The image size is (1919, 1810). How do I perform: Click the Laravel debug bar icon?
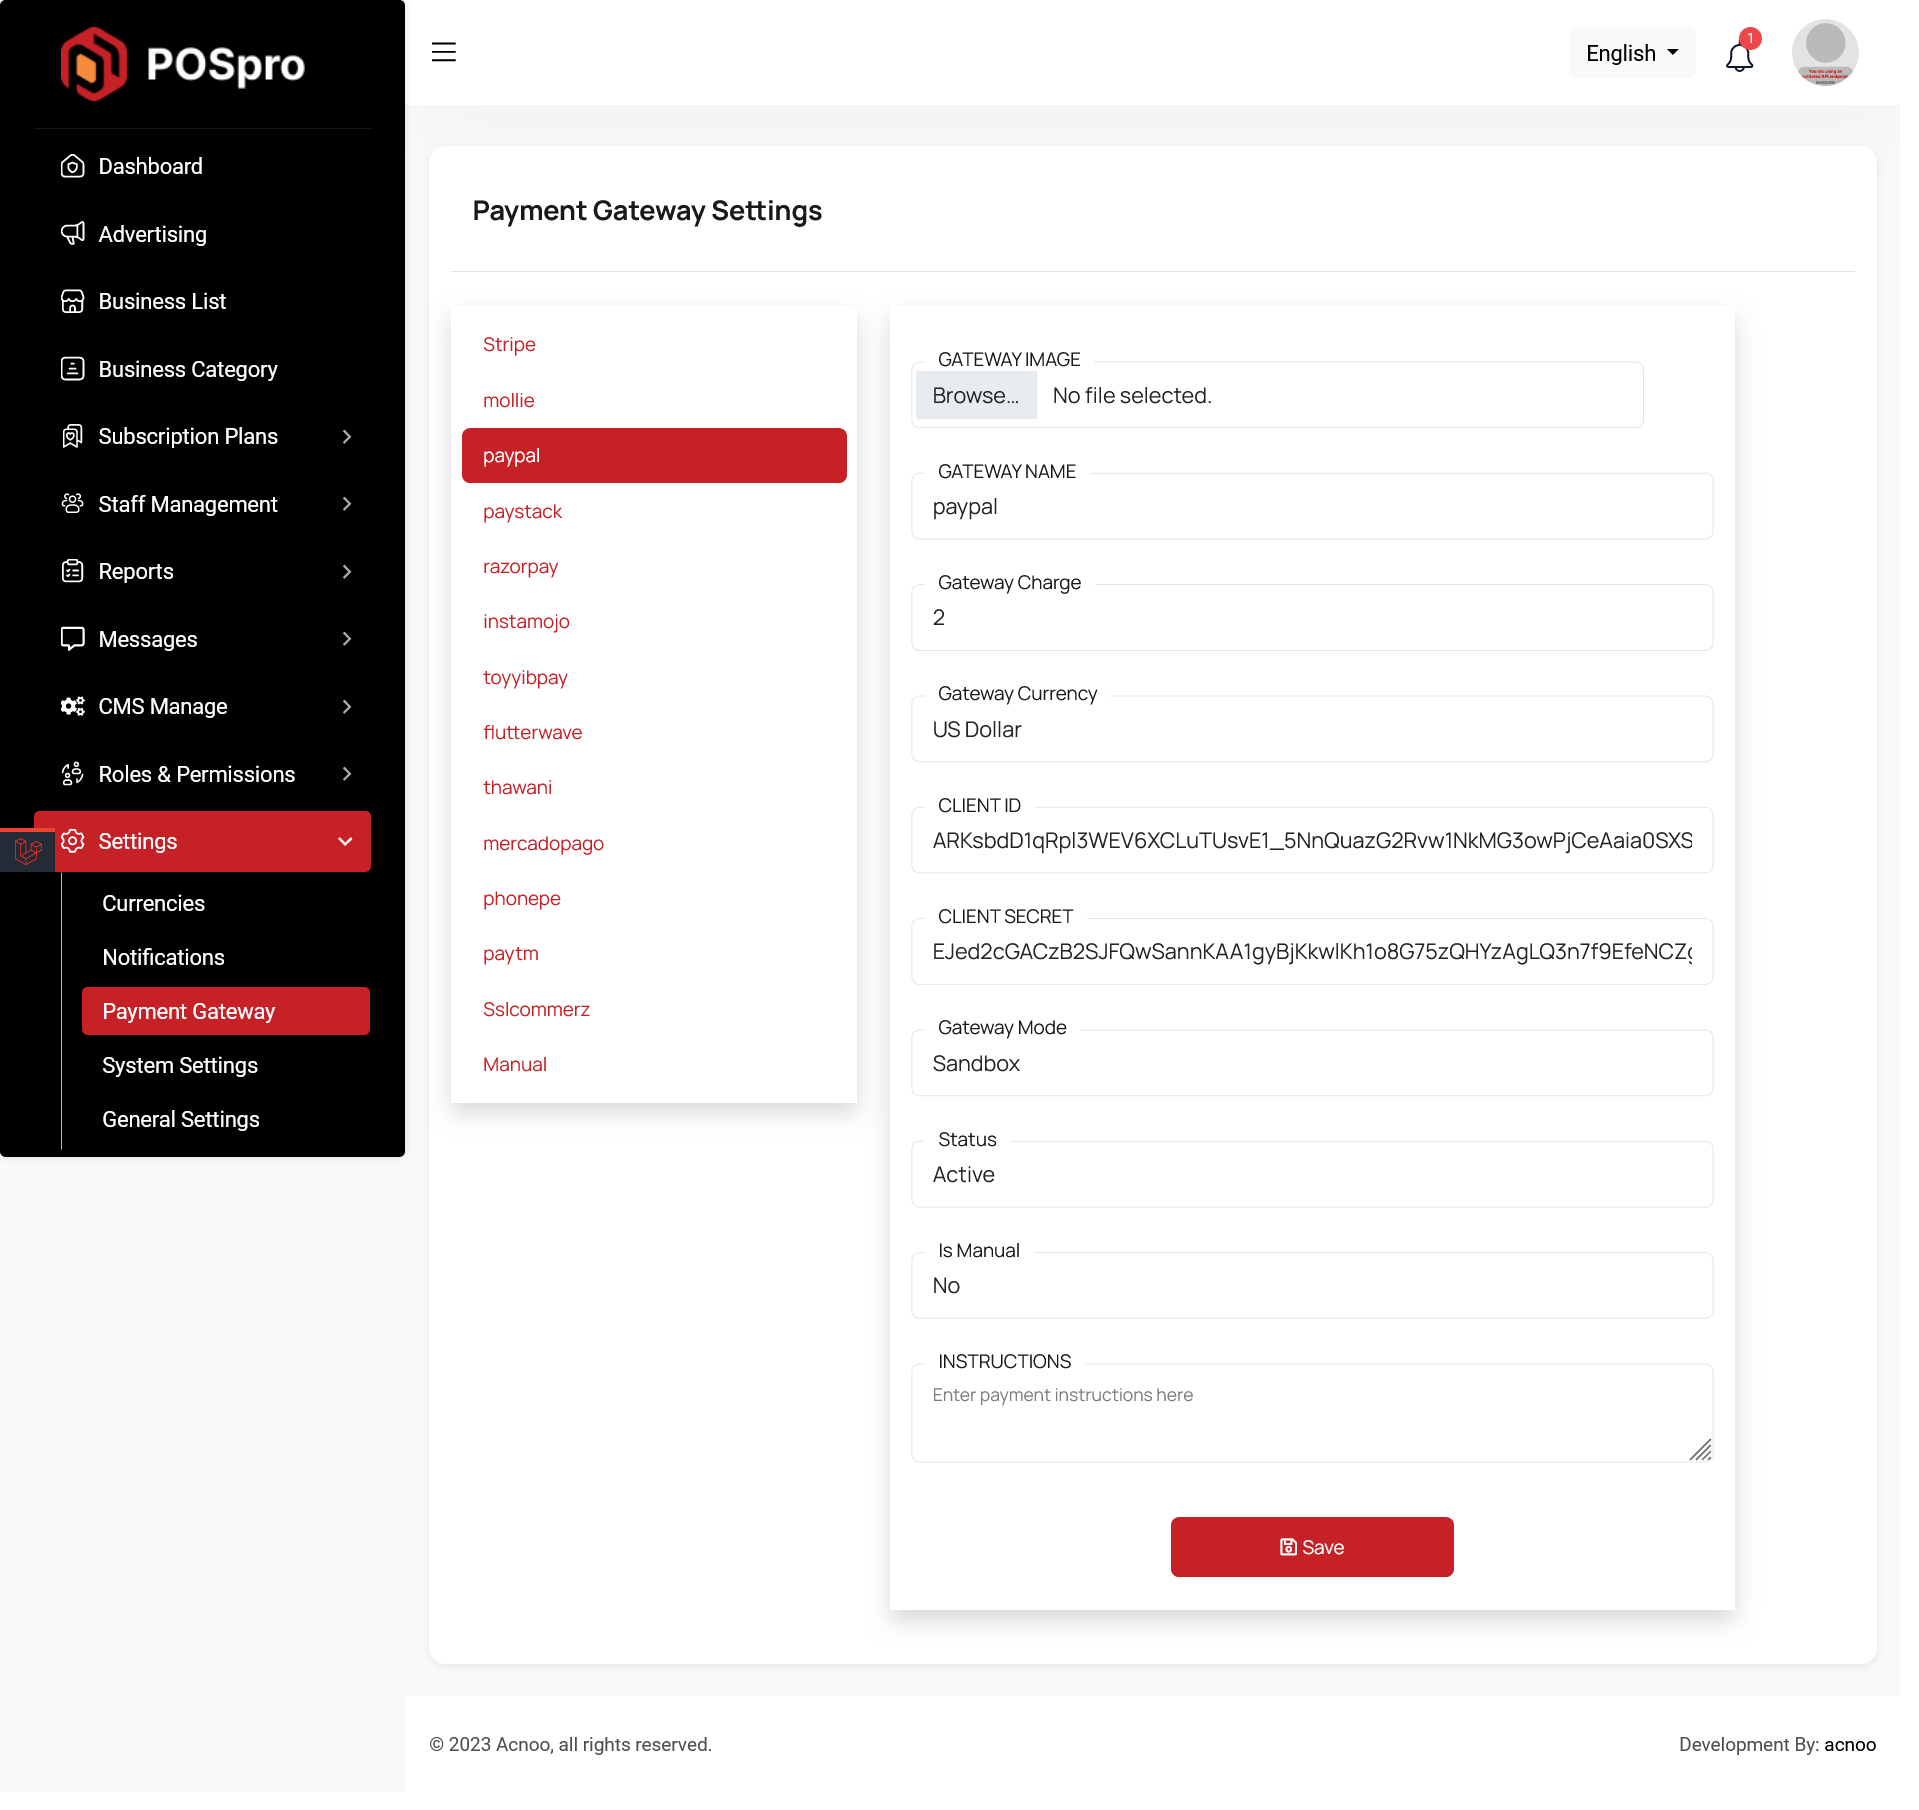(x=27, y=850)
